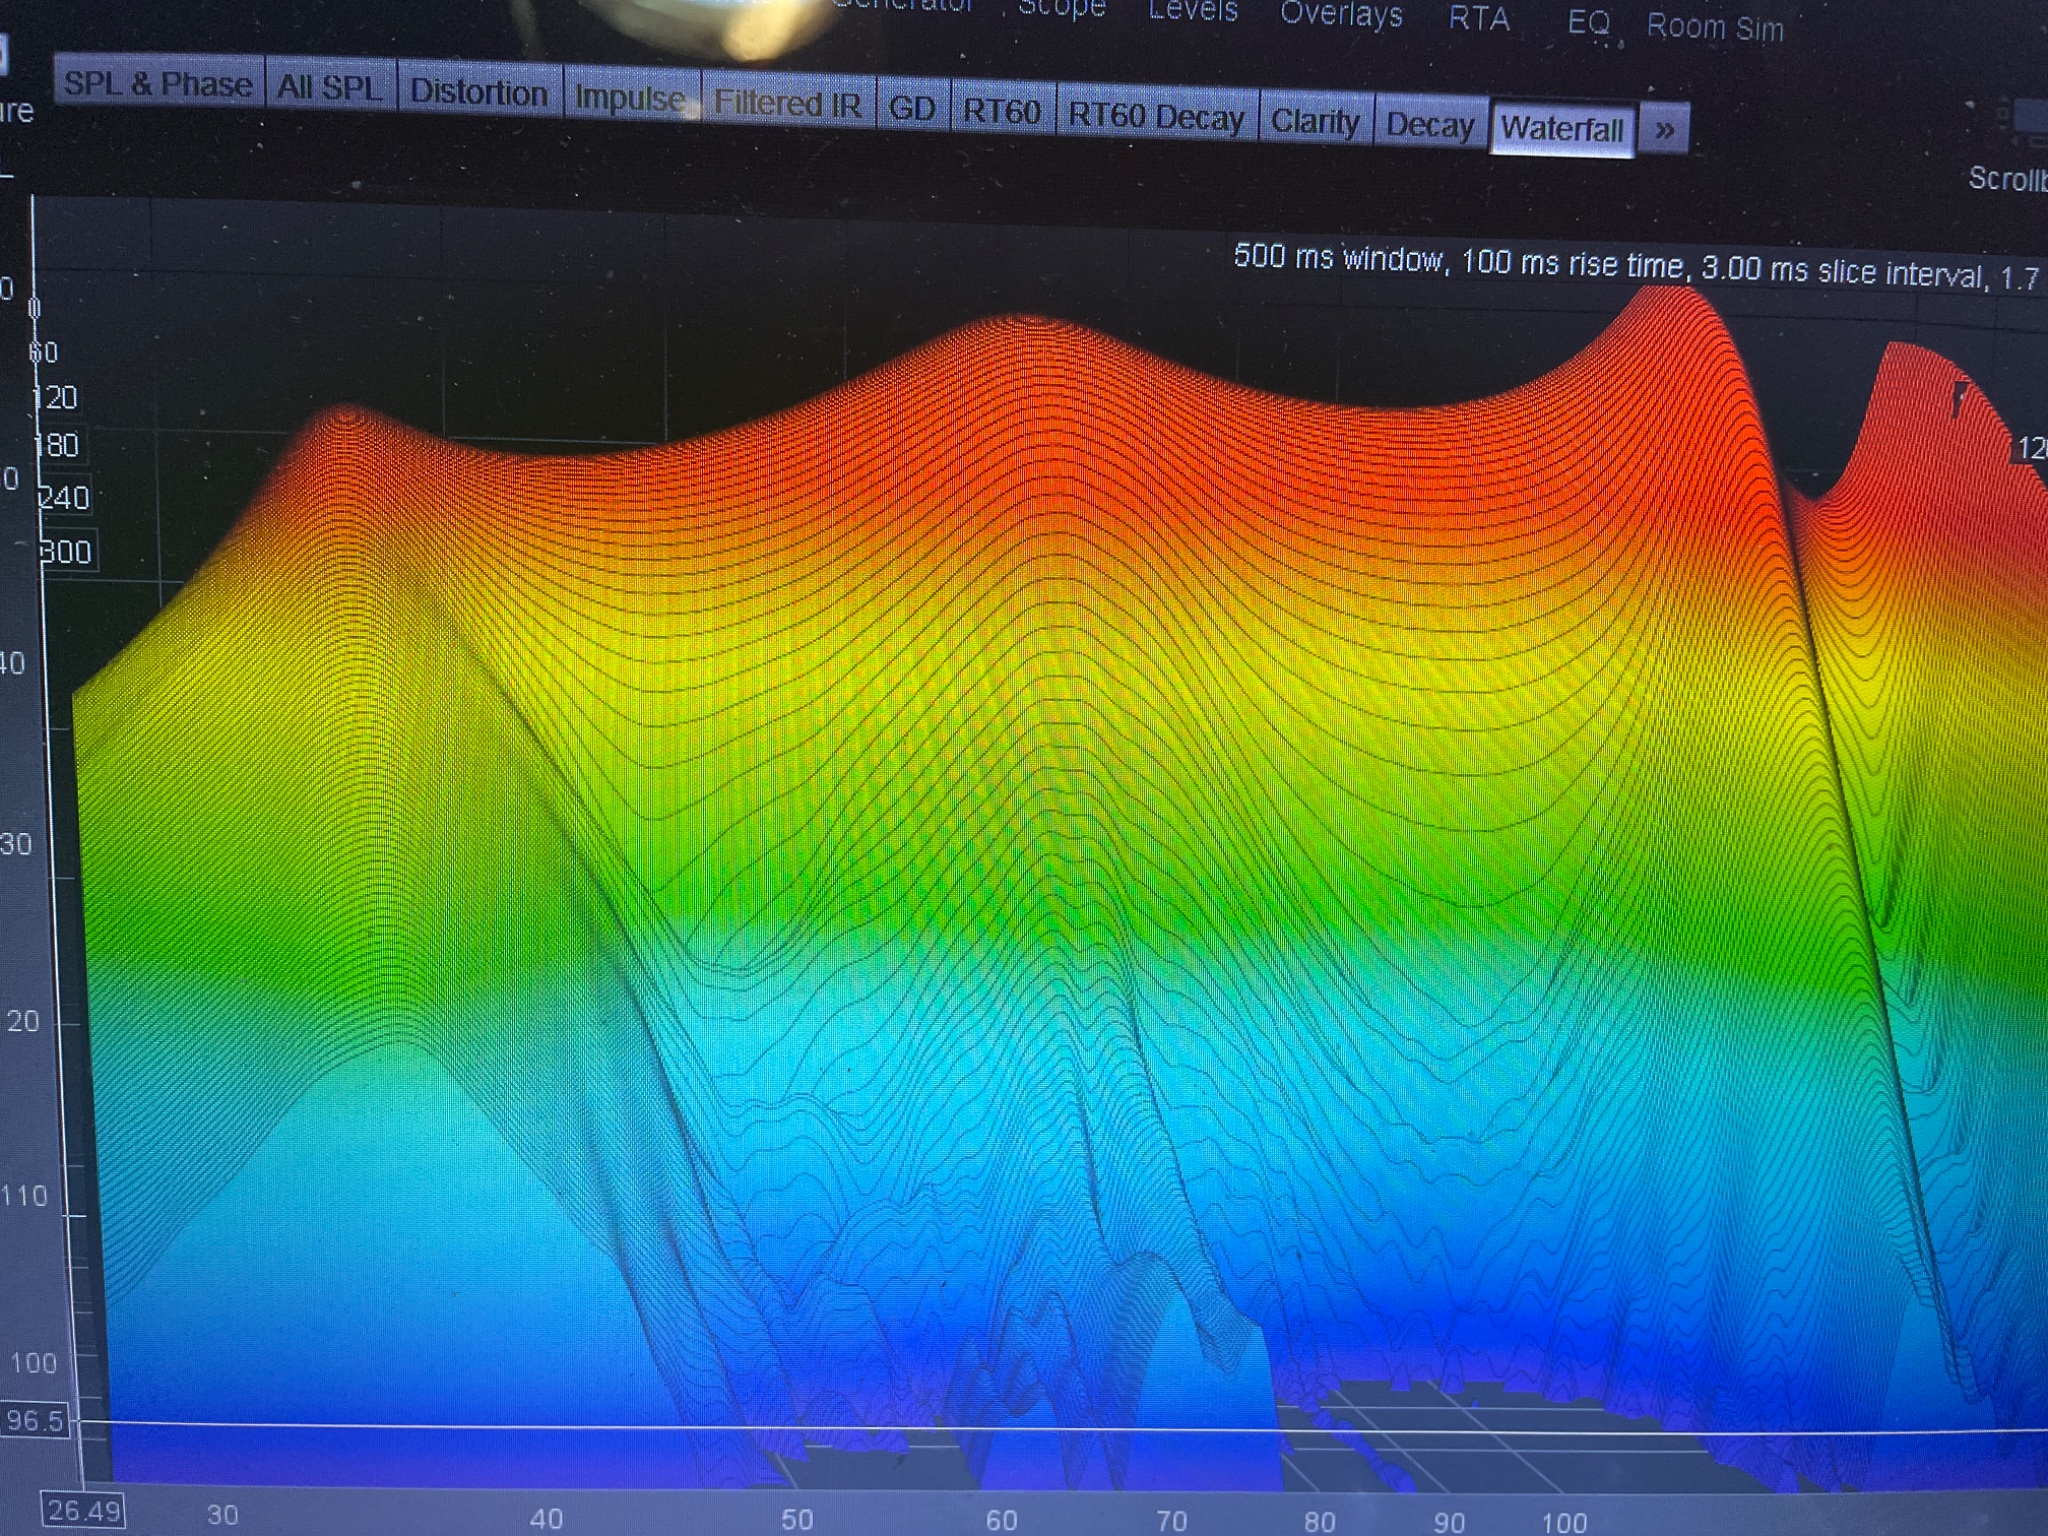2048x1536 pixels.
Task: Select the RT60 tab
Action: tap(1002, 112)
